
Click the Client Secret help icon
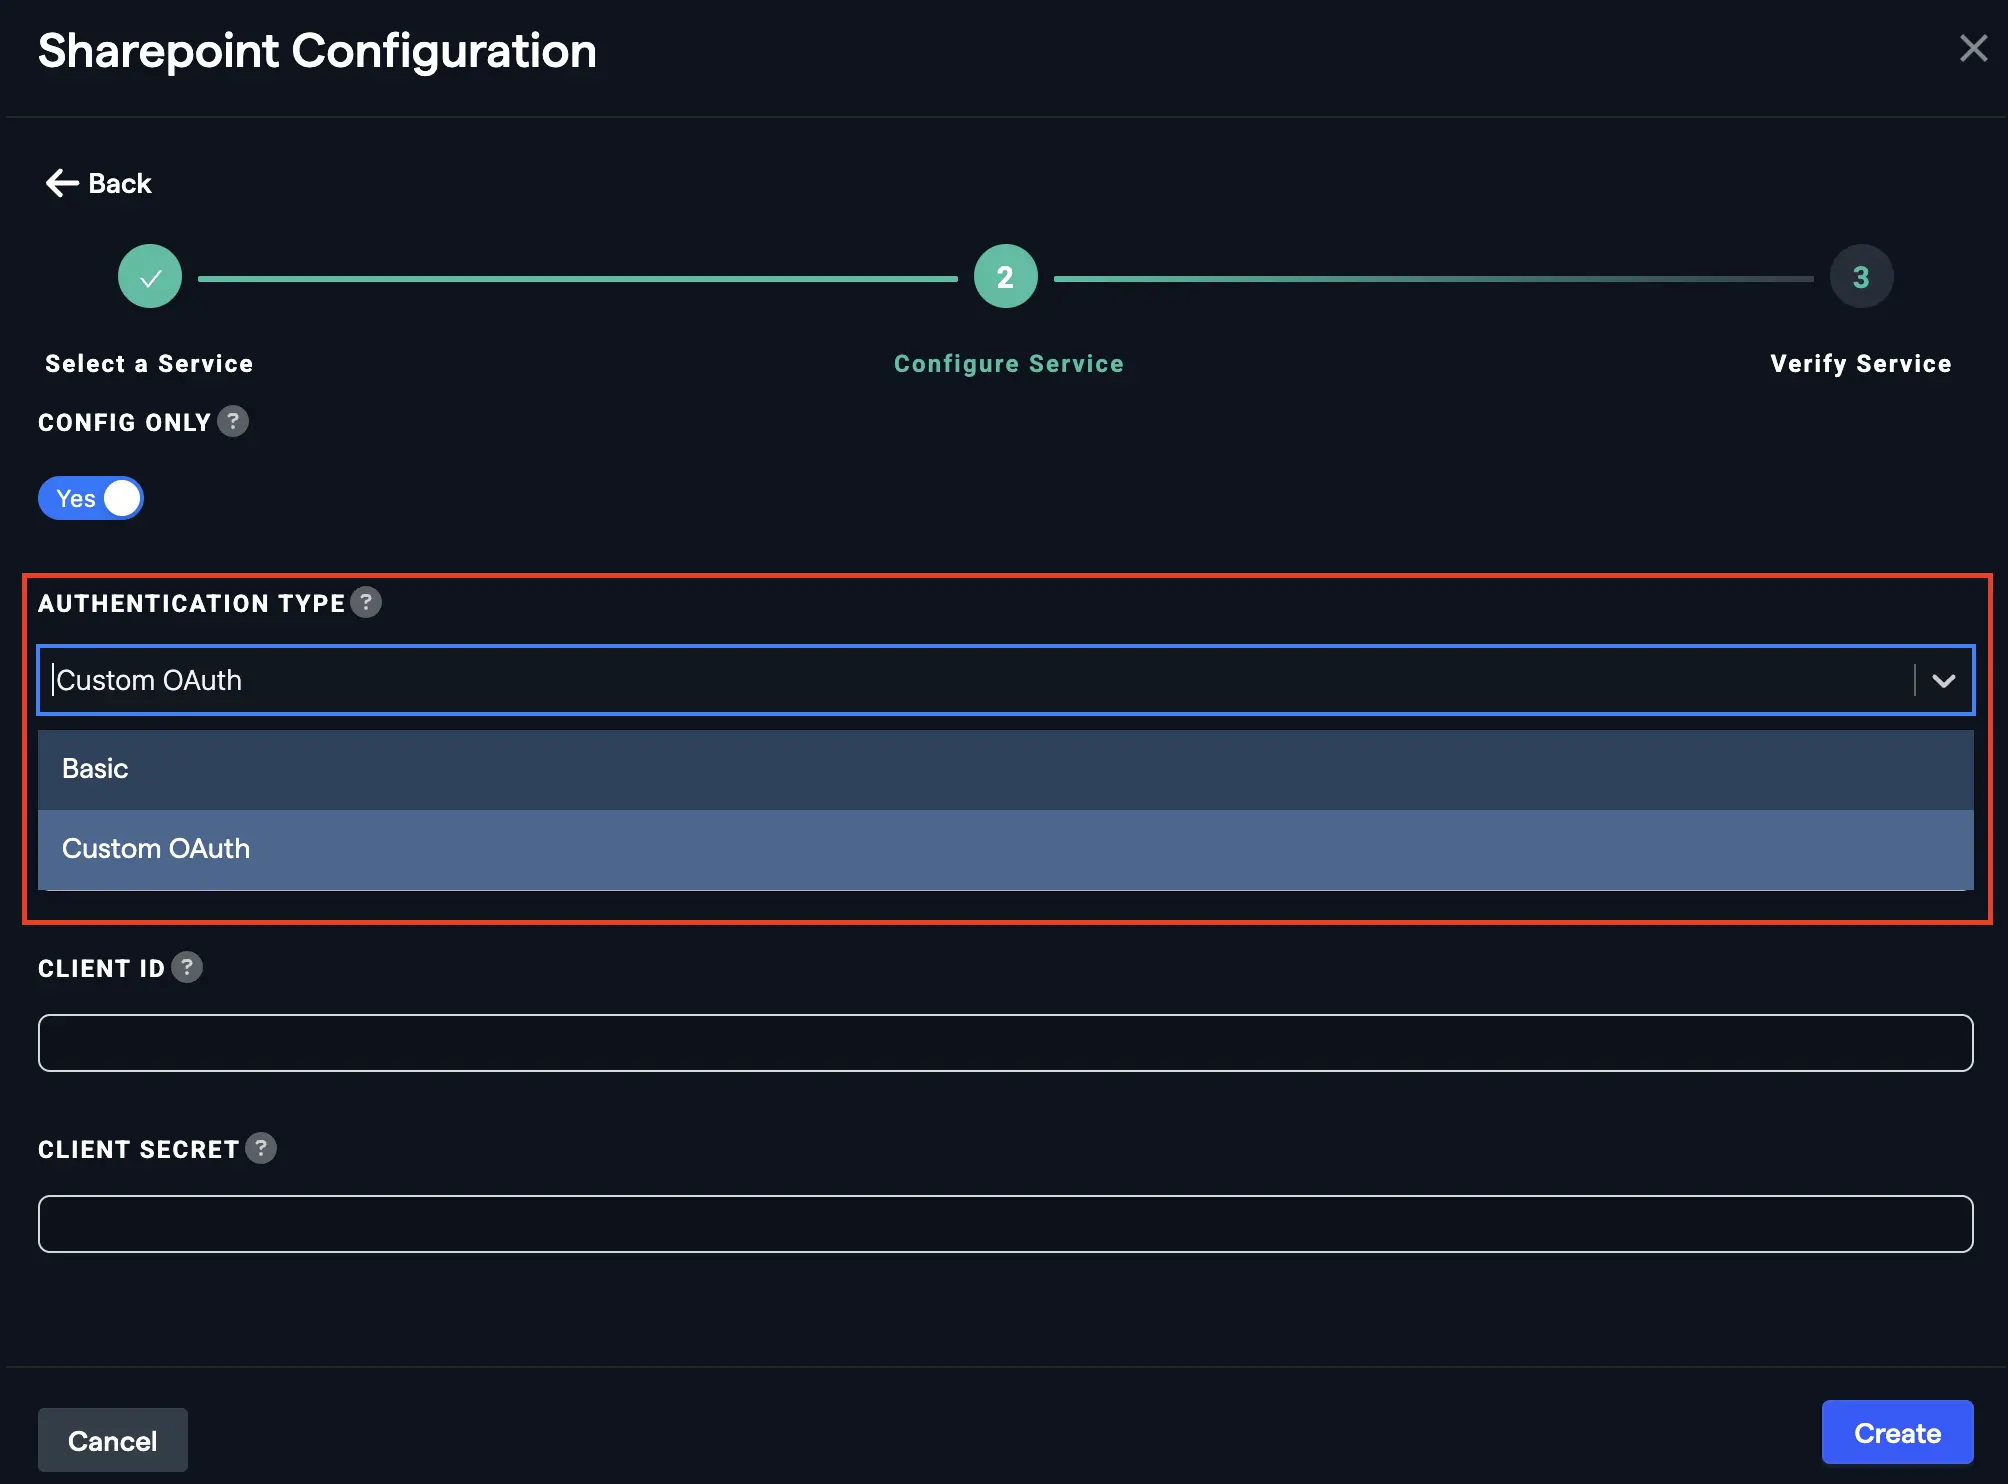262,1148
